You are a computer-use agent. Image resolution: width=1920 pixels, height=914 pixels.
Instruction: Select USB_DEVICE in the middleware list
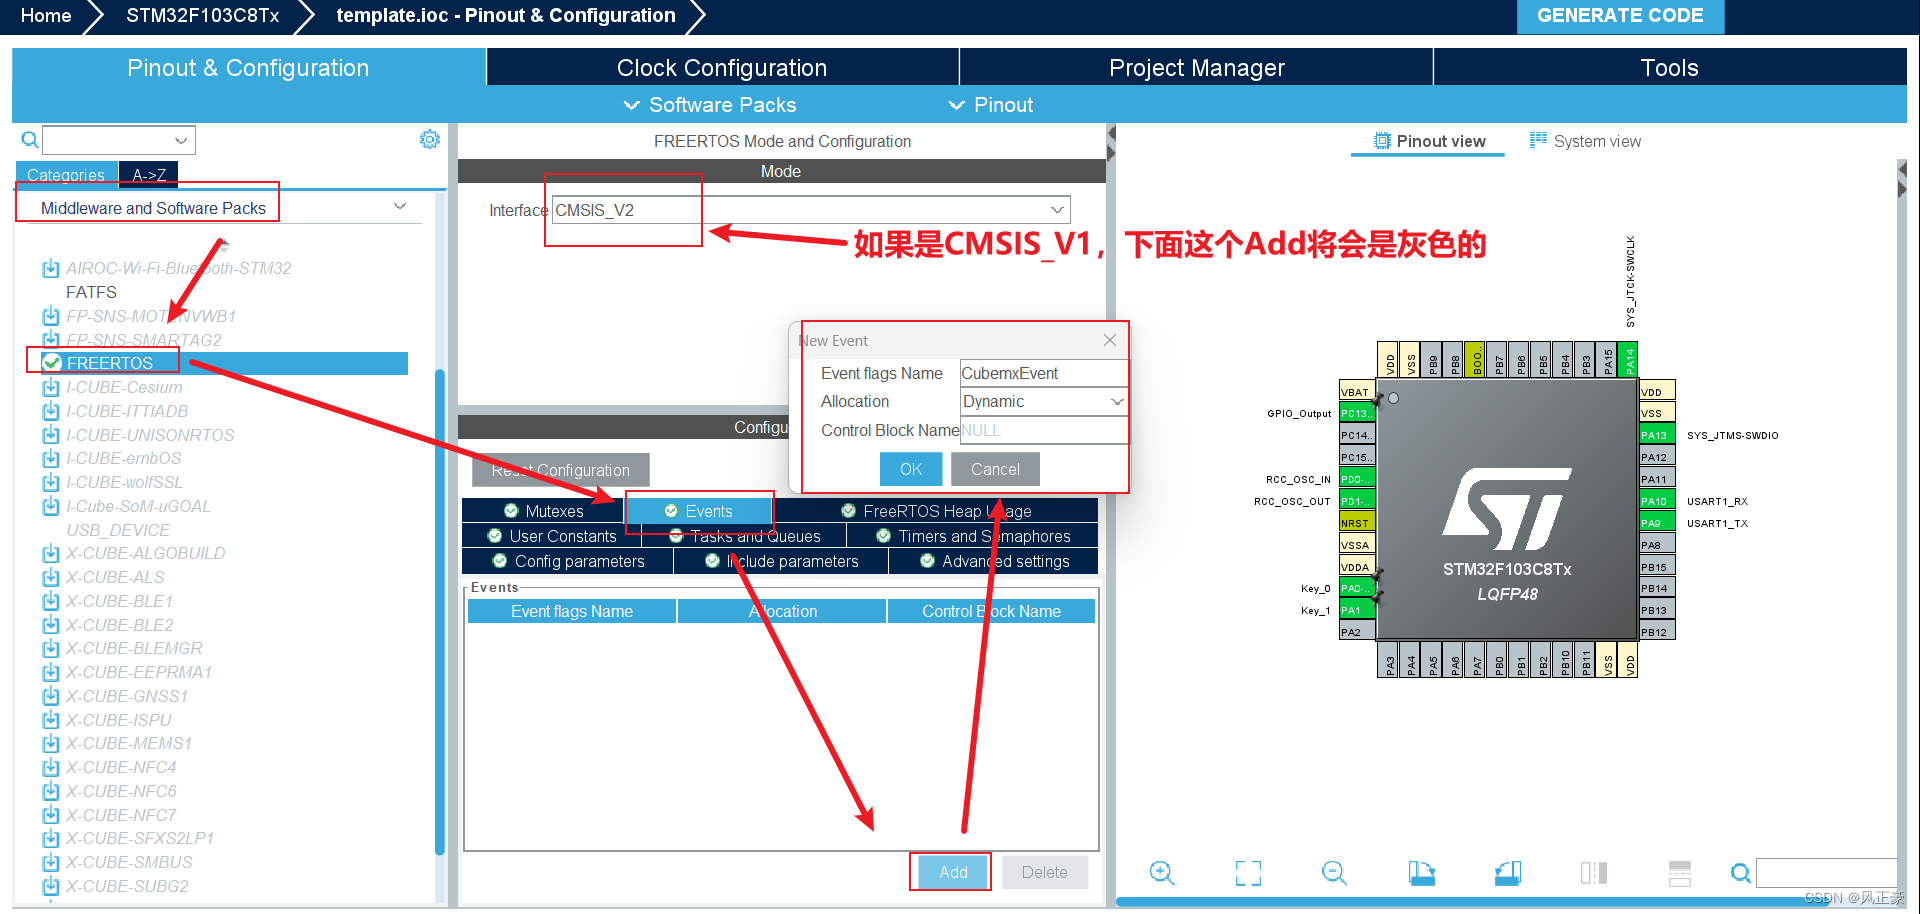click(x=118, y=530)
